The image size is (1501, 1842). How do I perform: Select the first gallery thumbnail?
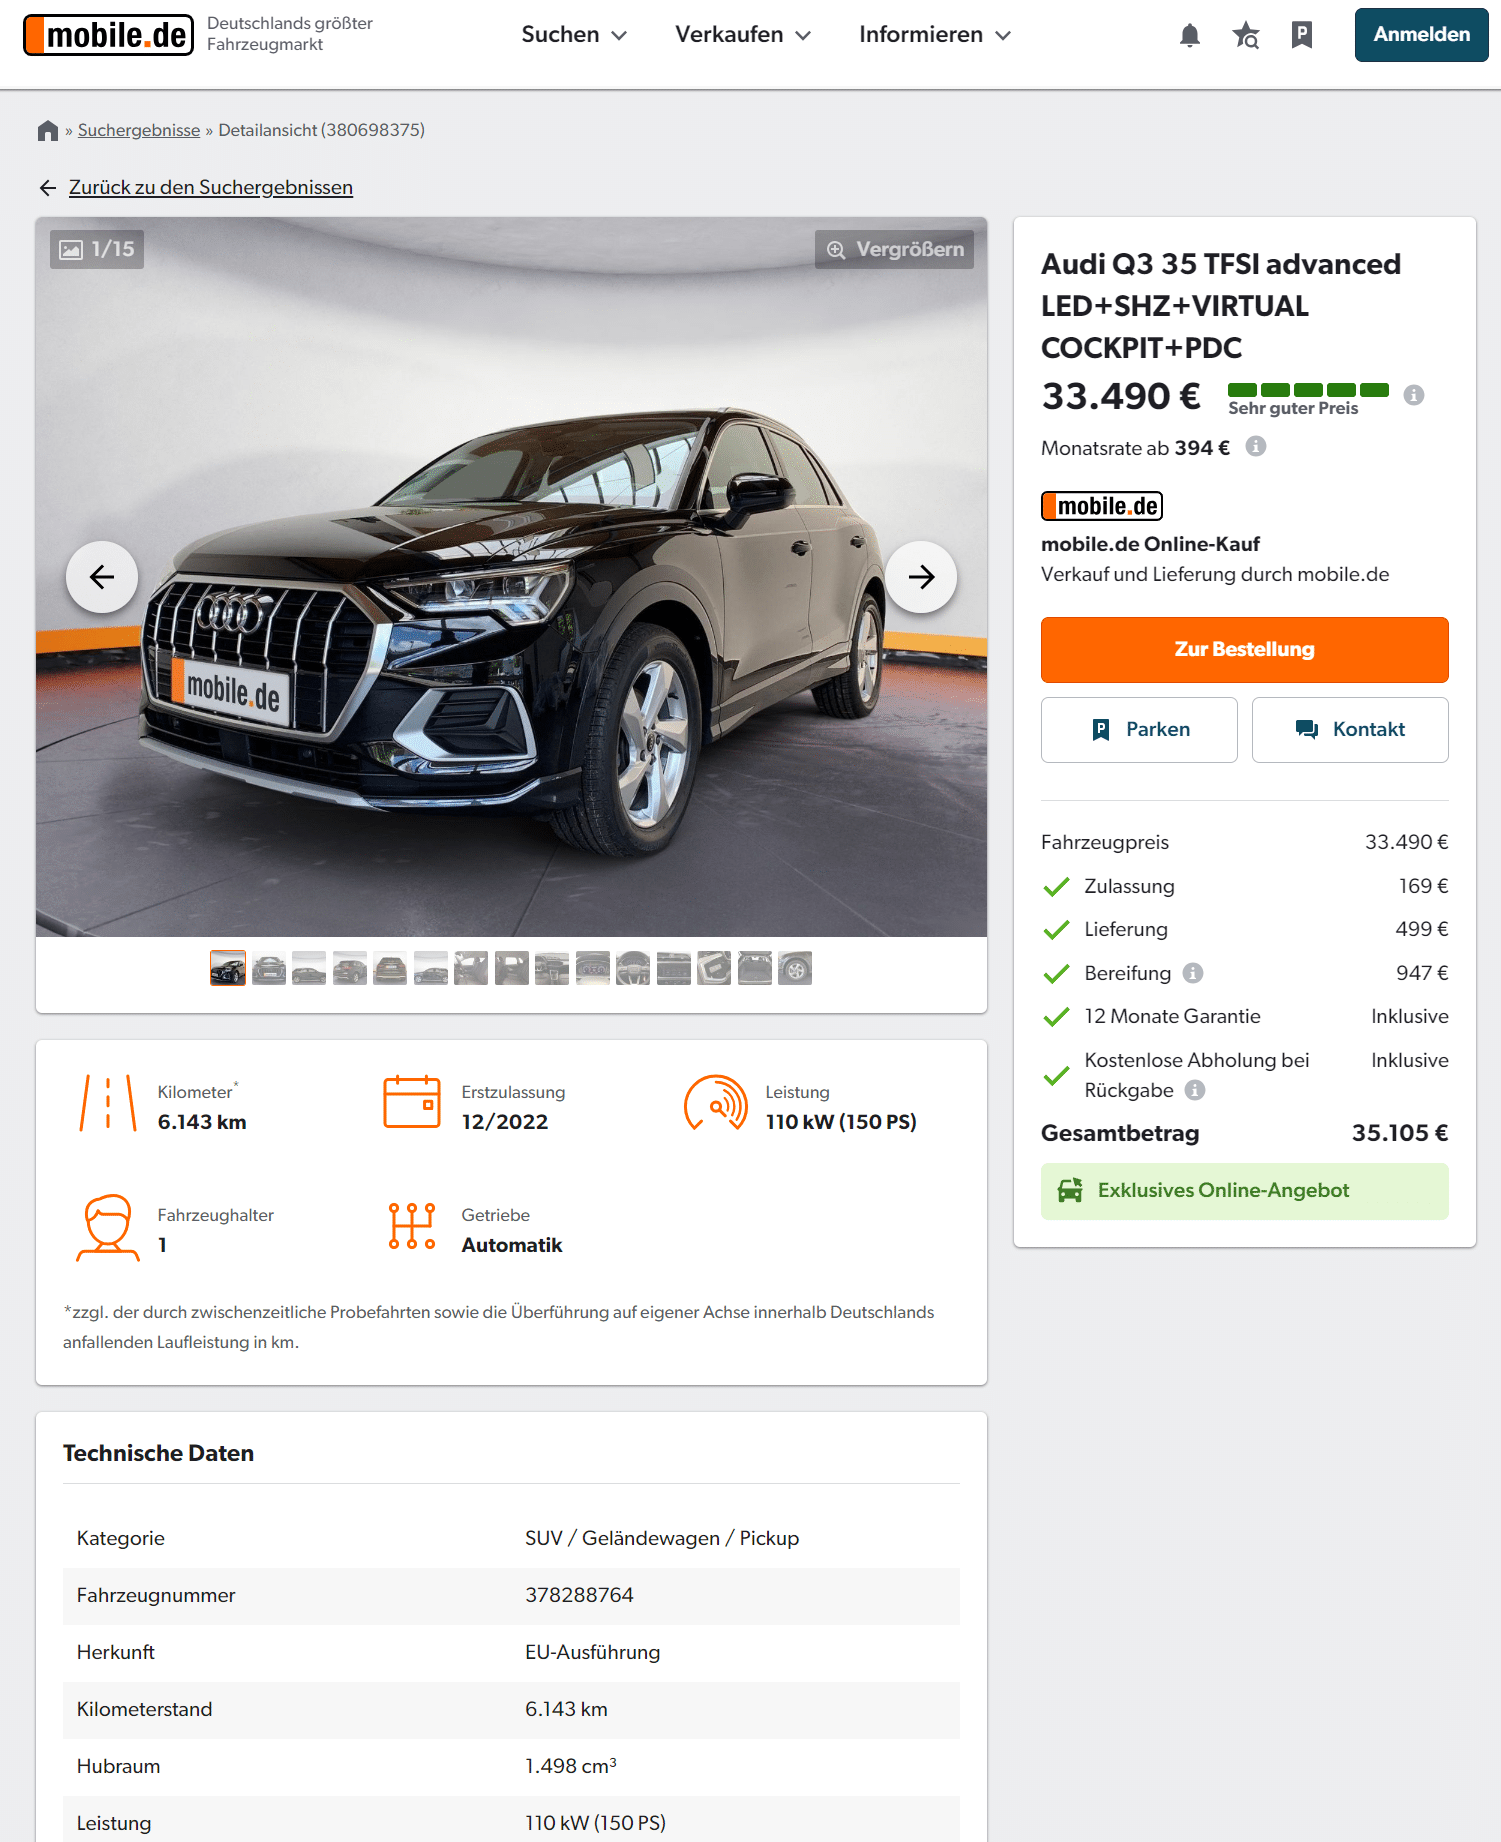[228, 968]
